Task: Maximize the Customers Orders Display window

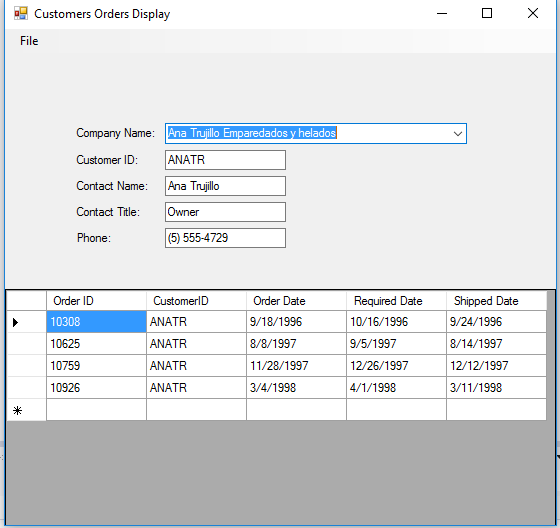Action: pyautogui.click(x=487, y=14)
